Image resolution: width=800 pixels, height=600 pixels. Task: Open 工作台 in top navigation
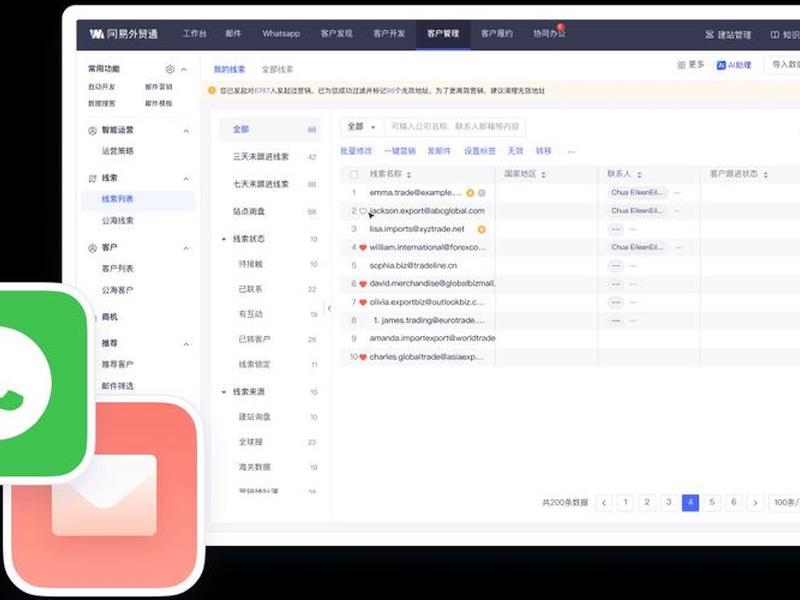coord(195,34)
